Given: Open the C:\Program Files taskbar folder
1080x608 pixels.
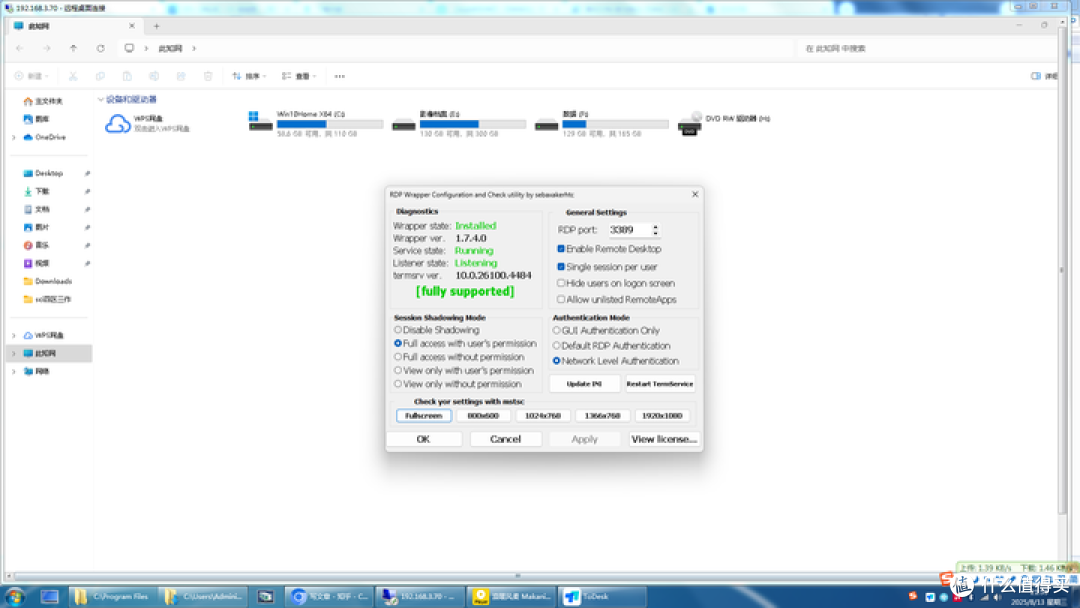Looking at the screenshot, I should pyautogui.click(x=114, y=596).
